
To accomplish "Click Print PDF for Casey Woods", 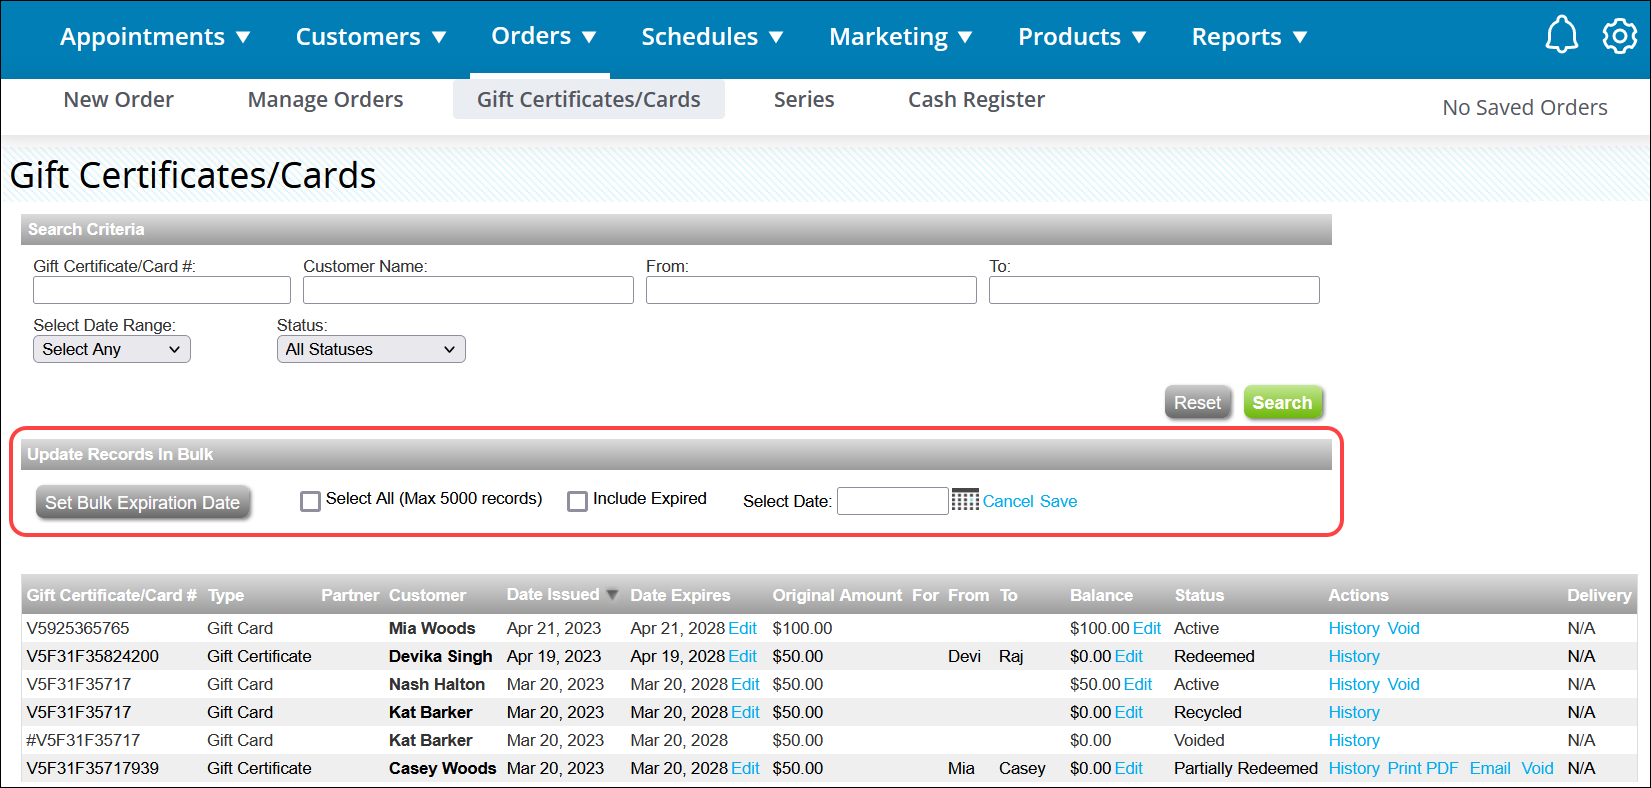I will (1422, 768).
